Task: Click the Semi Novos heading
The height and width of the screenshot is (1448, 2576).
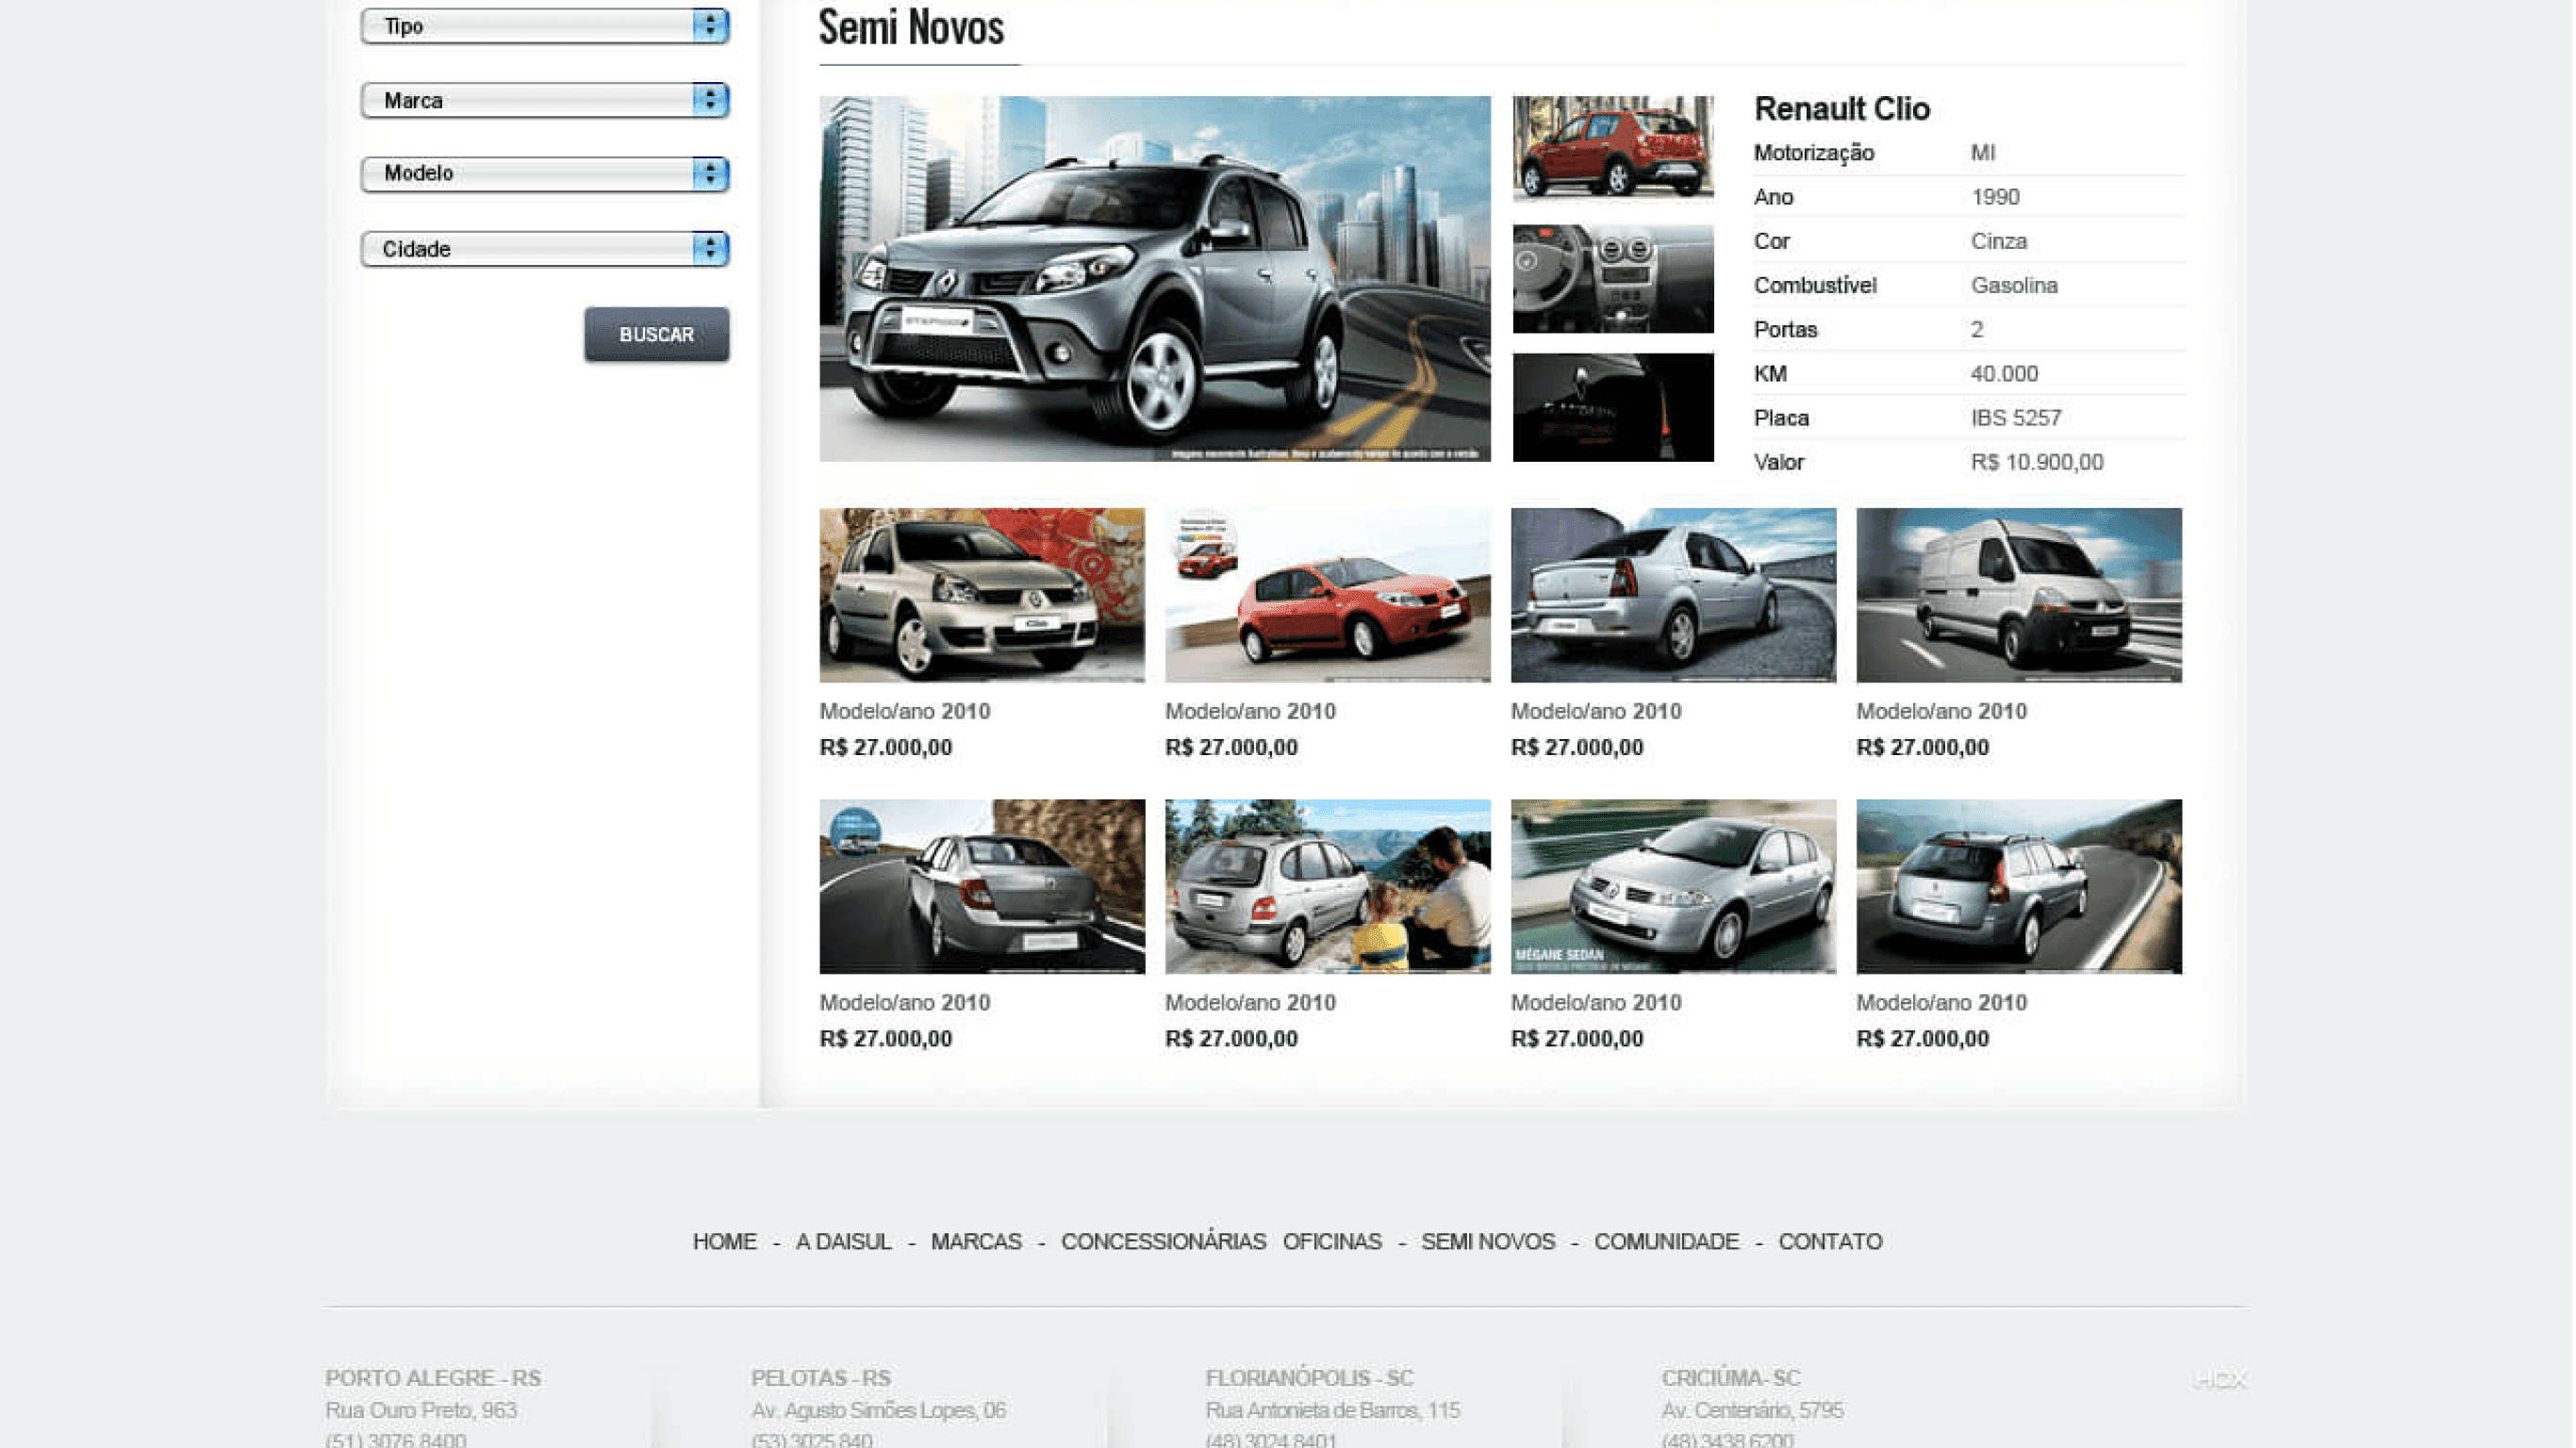Action: click(911, 27)
